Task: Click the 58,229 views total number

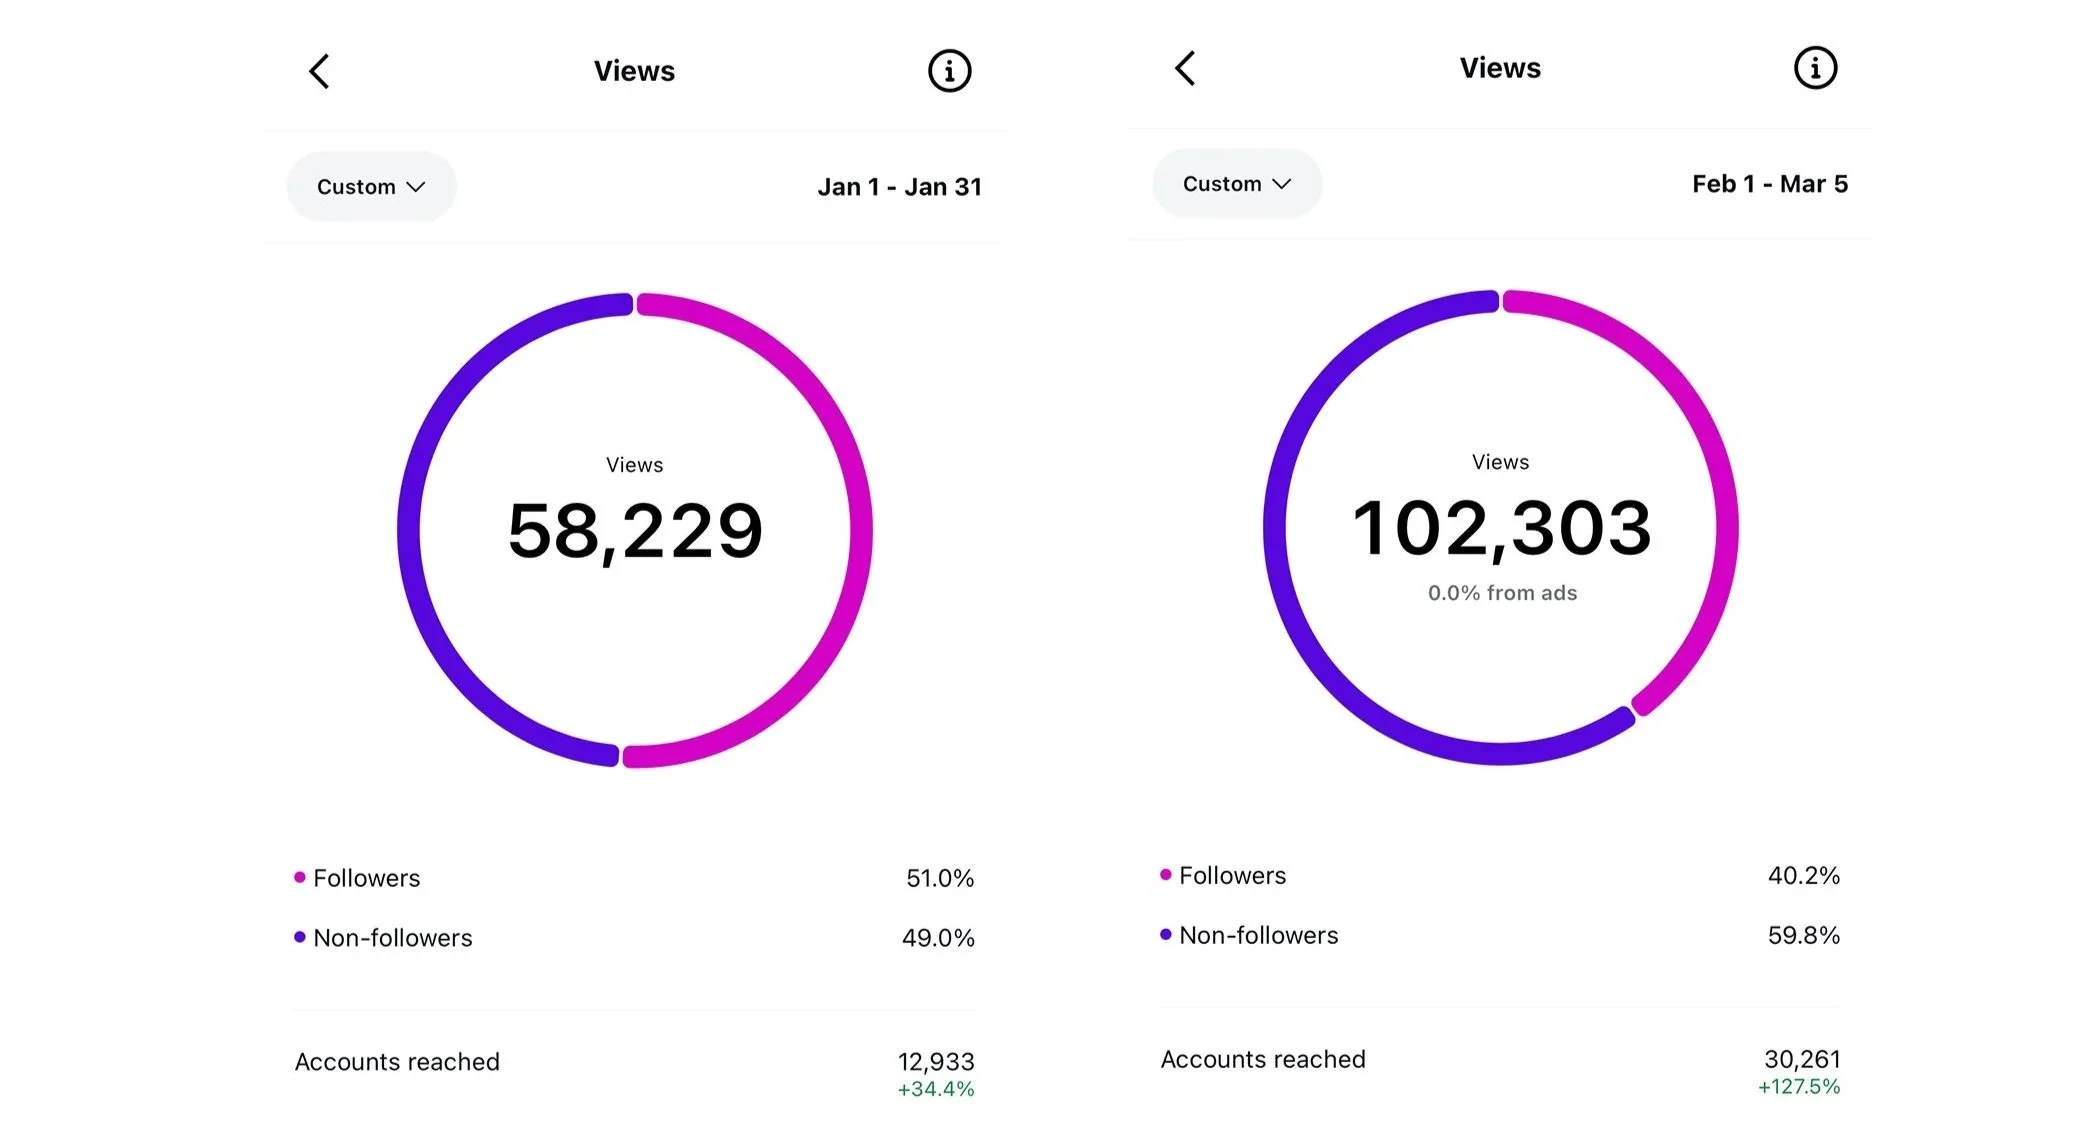Action: 635,531
